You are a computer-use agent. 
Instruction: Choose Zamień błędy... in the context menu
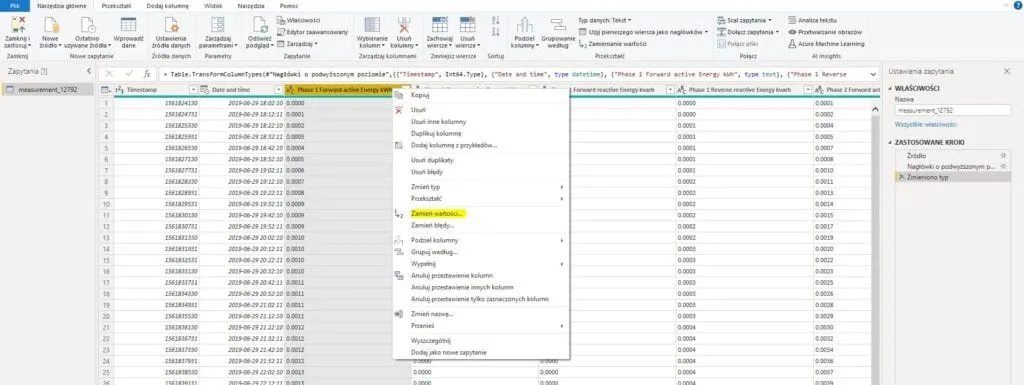tap(481, 225)
